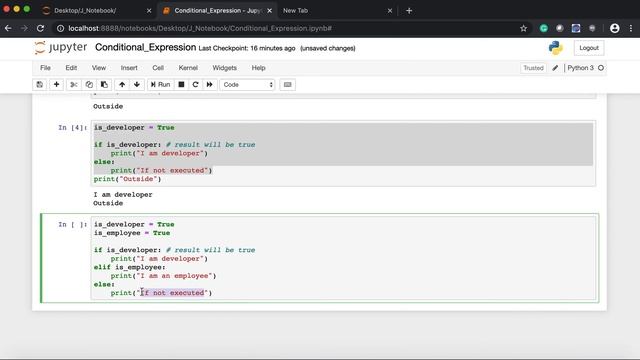Click the 'I am an employee' print line
Screen dimensions: 640x360
(163, 276)
